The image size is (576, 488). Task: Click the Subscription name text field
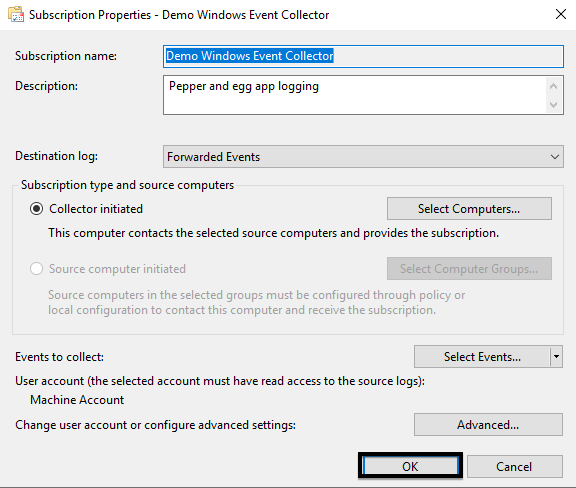click(x=363, y=56)
